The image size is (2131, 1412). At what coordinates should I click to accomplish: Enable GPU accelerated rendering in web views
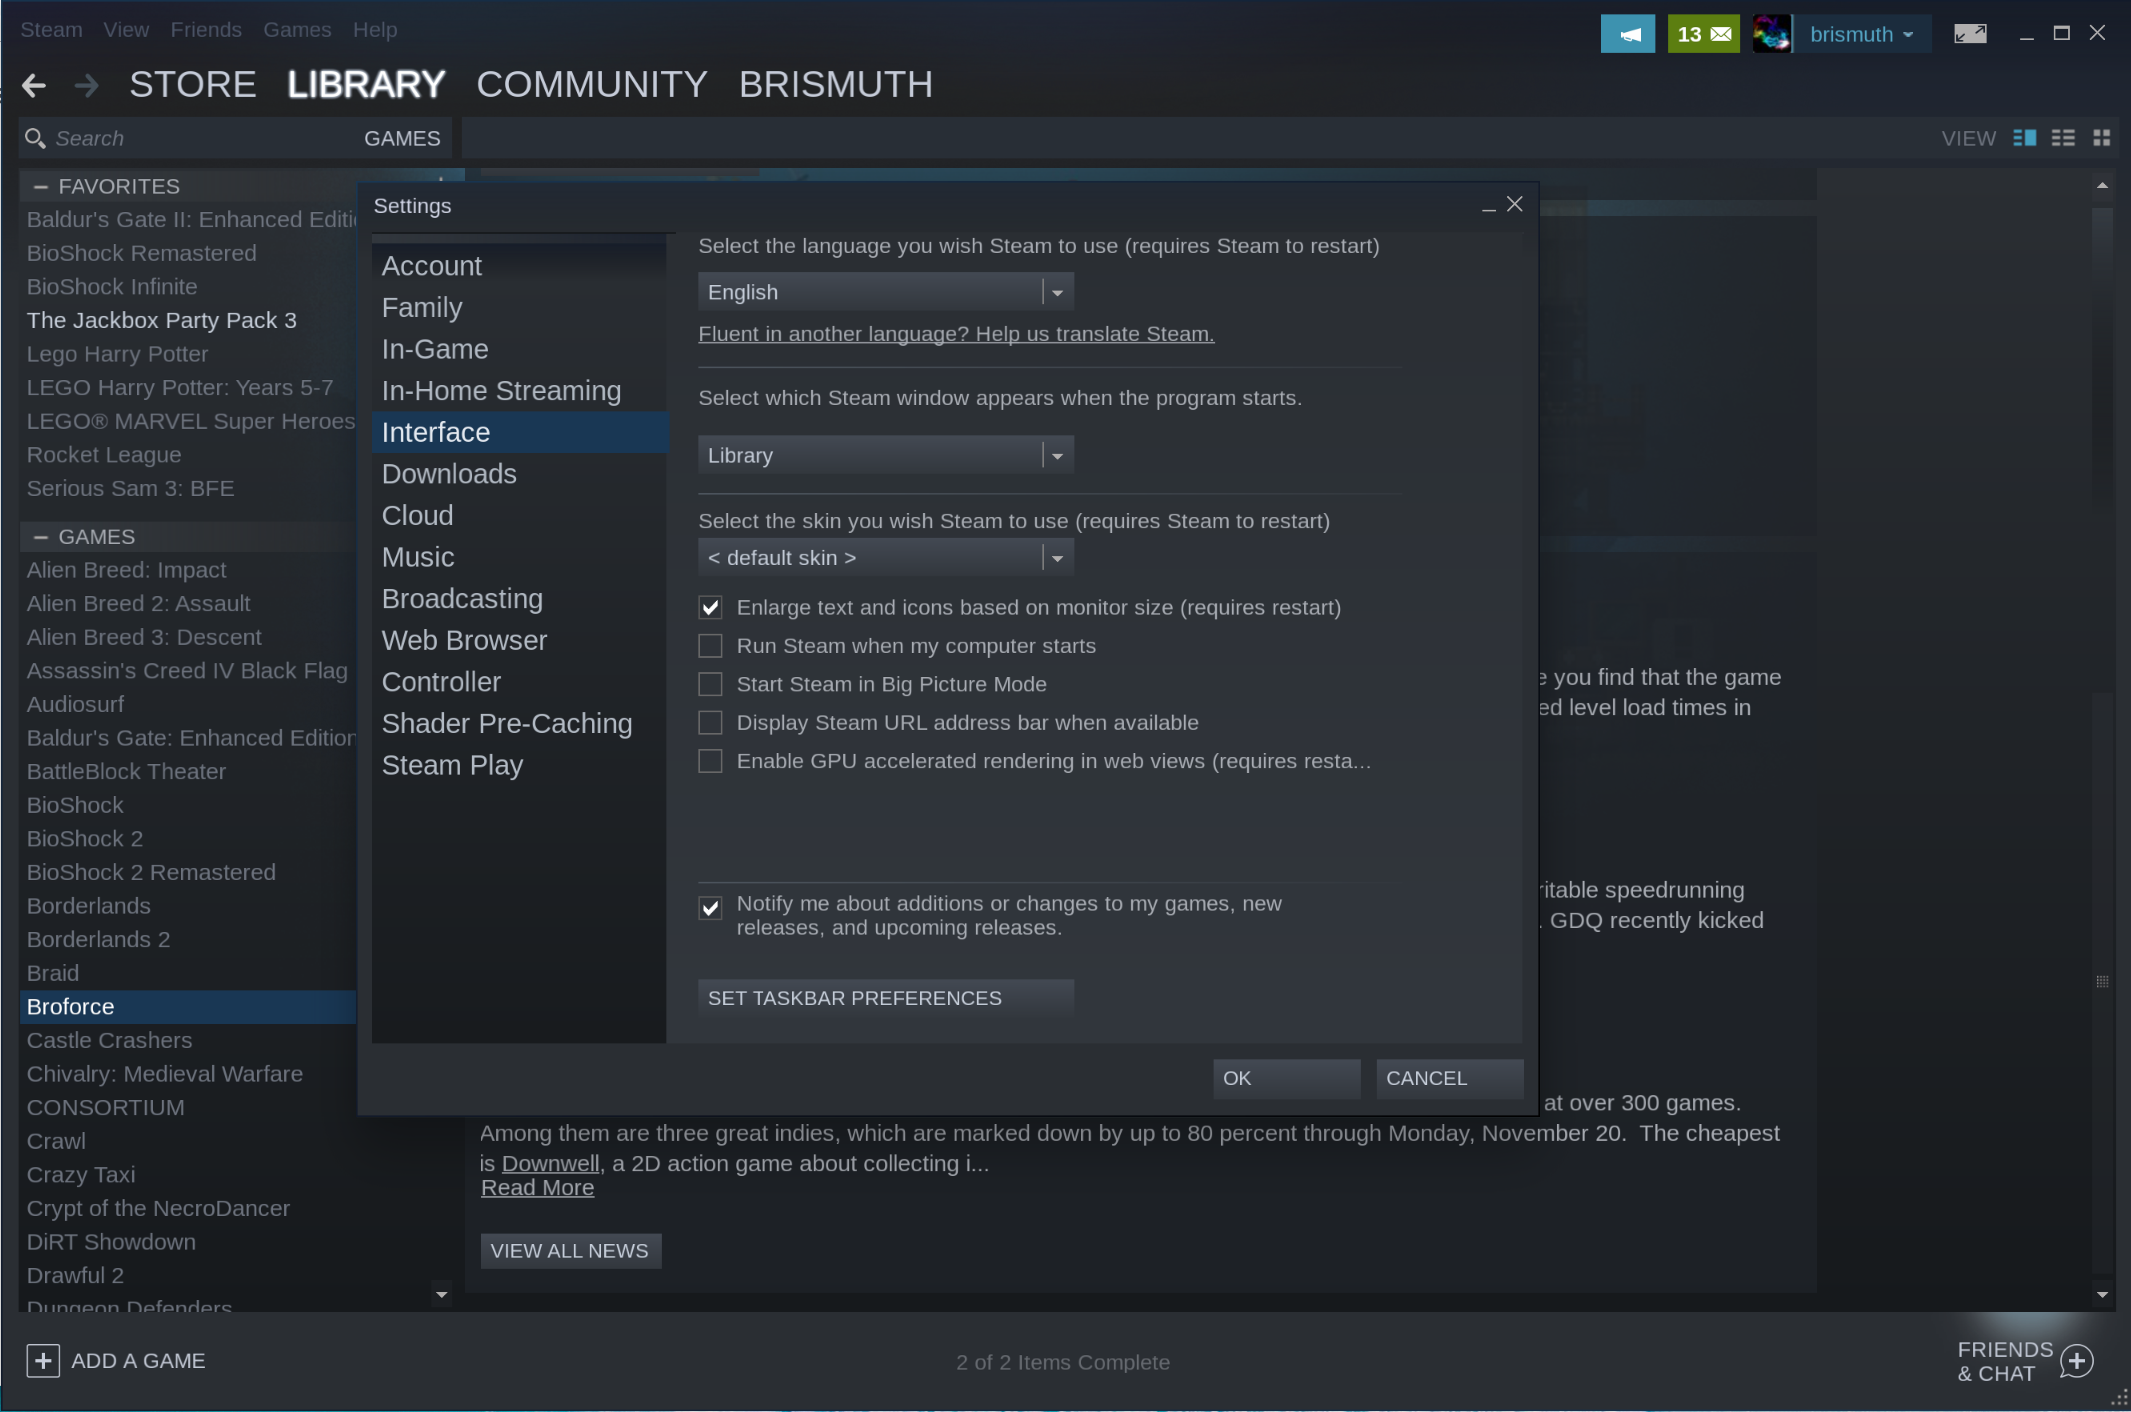tap(712, 761)
